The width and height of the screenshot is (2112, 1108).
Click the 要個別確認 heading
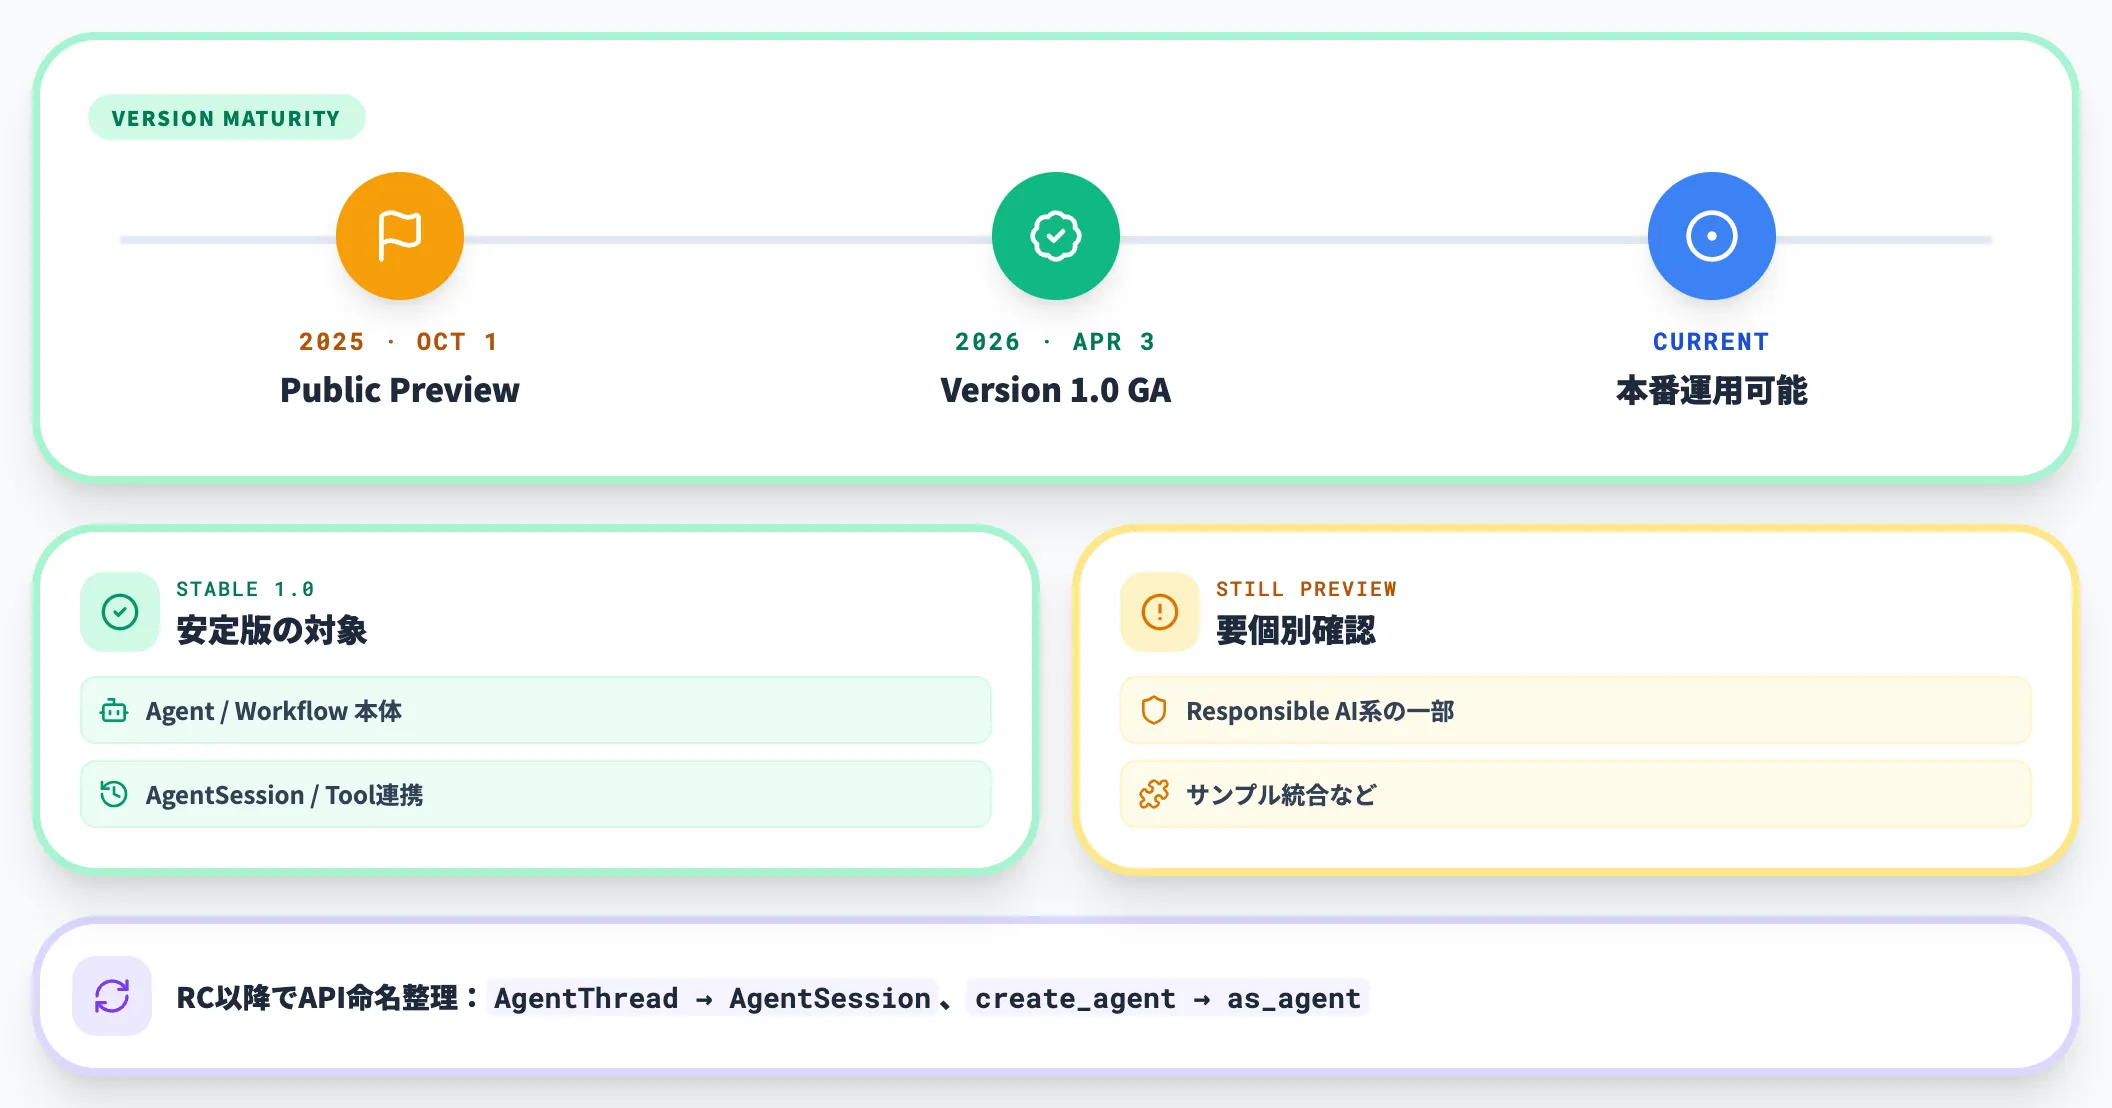[x=1296, y=630]
